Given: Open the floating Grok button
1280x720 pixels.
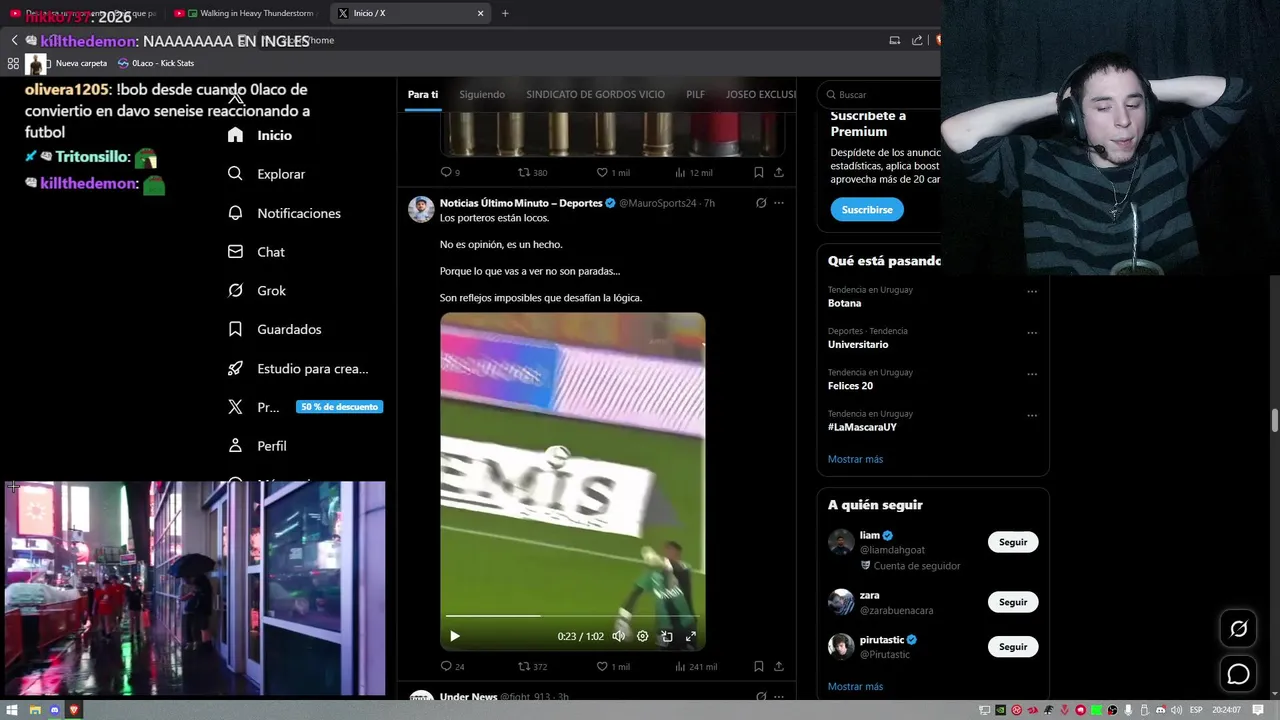Looking at the screenshot, I should pos(1238,629).
